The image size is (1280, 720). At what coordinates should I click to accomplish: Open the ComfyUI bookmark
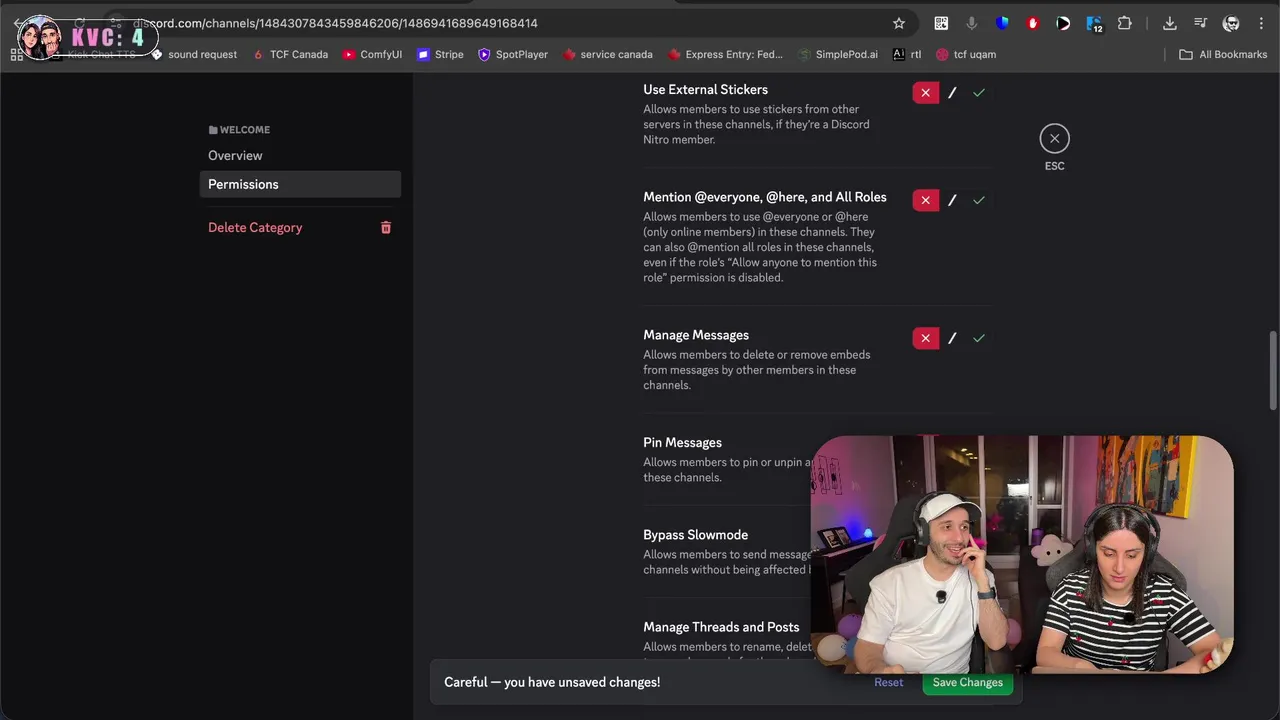tap(372, 54)
